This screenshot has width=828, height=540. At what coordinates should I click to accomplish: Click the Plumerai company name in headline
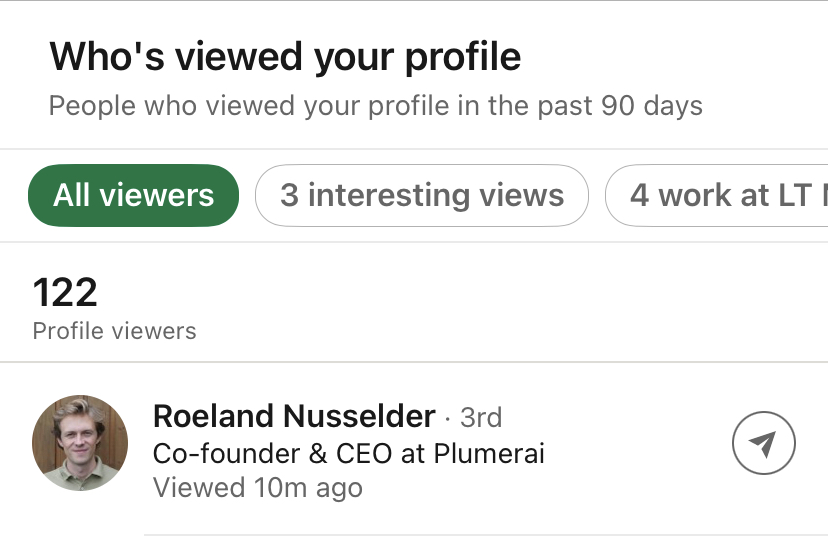489,453
